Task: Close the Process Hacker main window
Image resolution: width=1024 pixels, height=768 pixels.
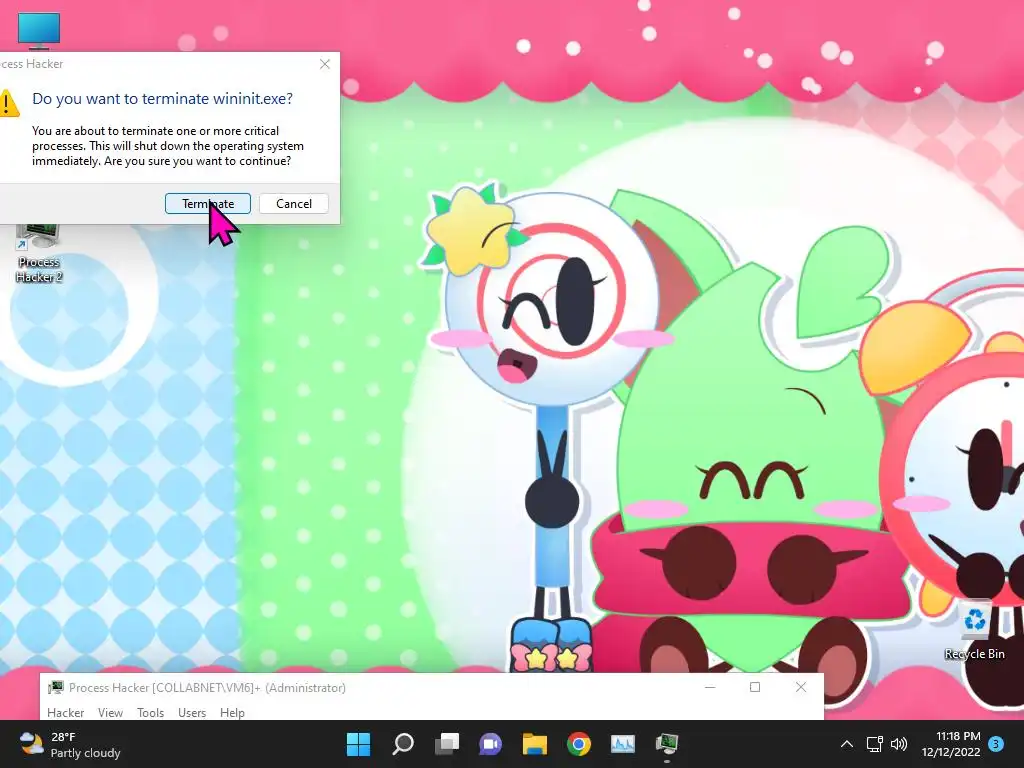Action: [801, 687]
